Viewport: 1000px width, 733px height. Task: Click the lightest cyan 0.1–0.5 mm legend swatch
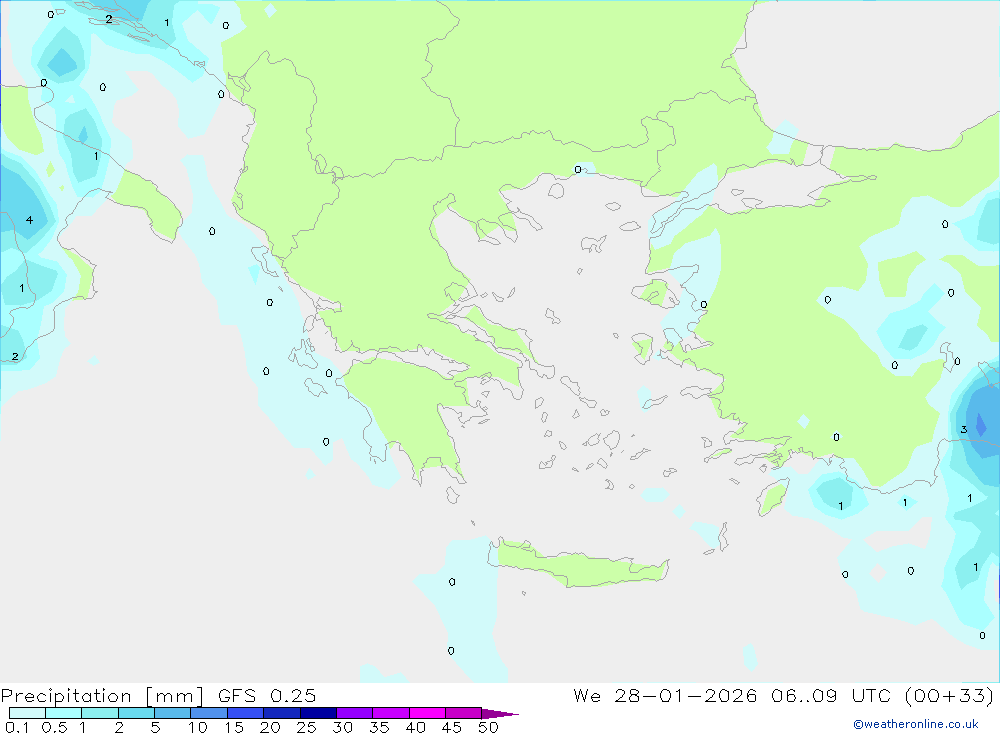(x=27, y=713)
